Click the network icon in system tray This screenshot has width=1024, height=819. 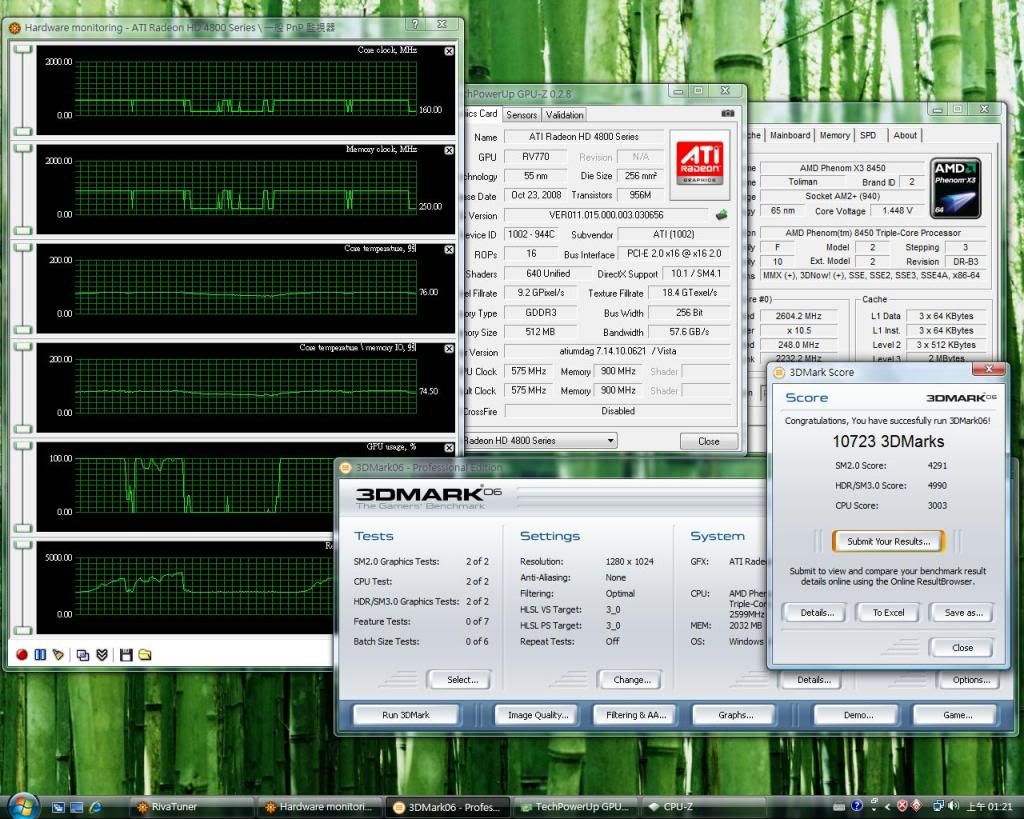938,807
